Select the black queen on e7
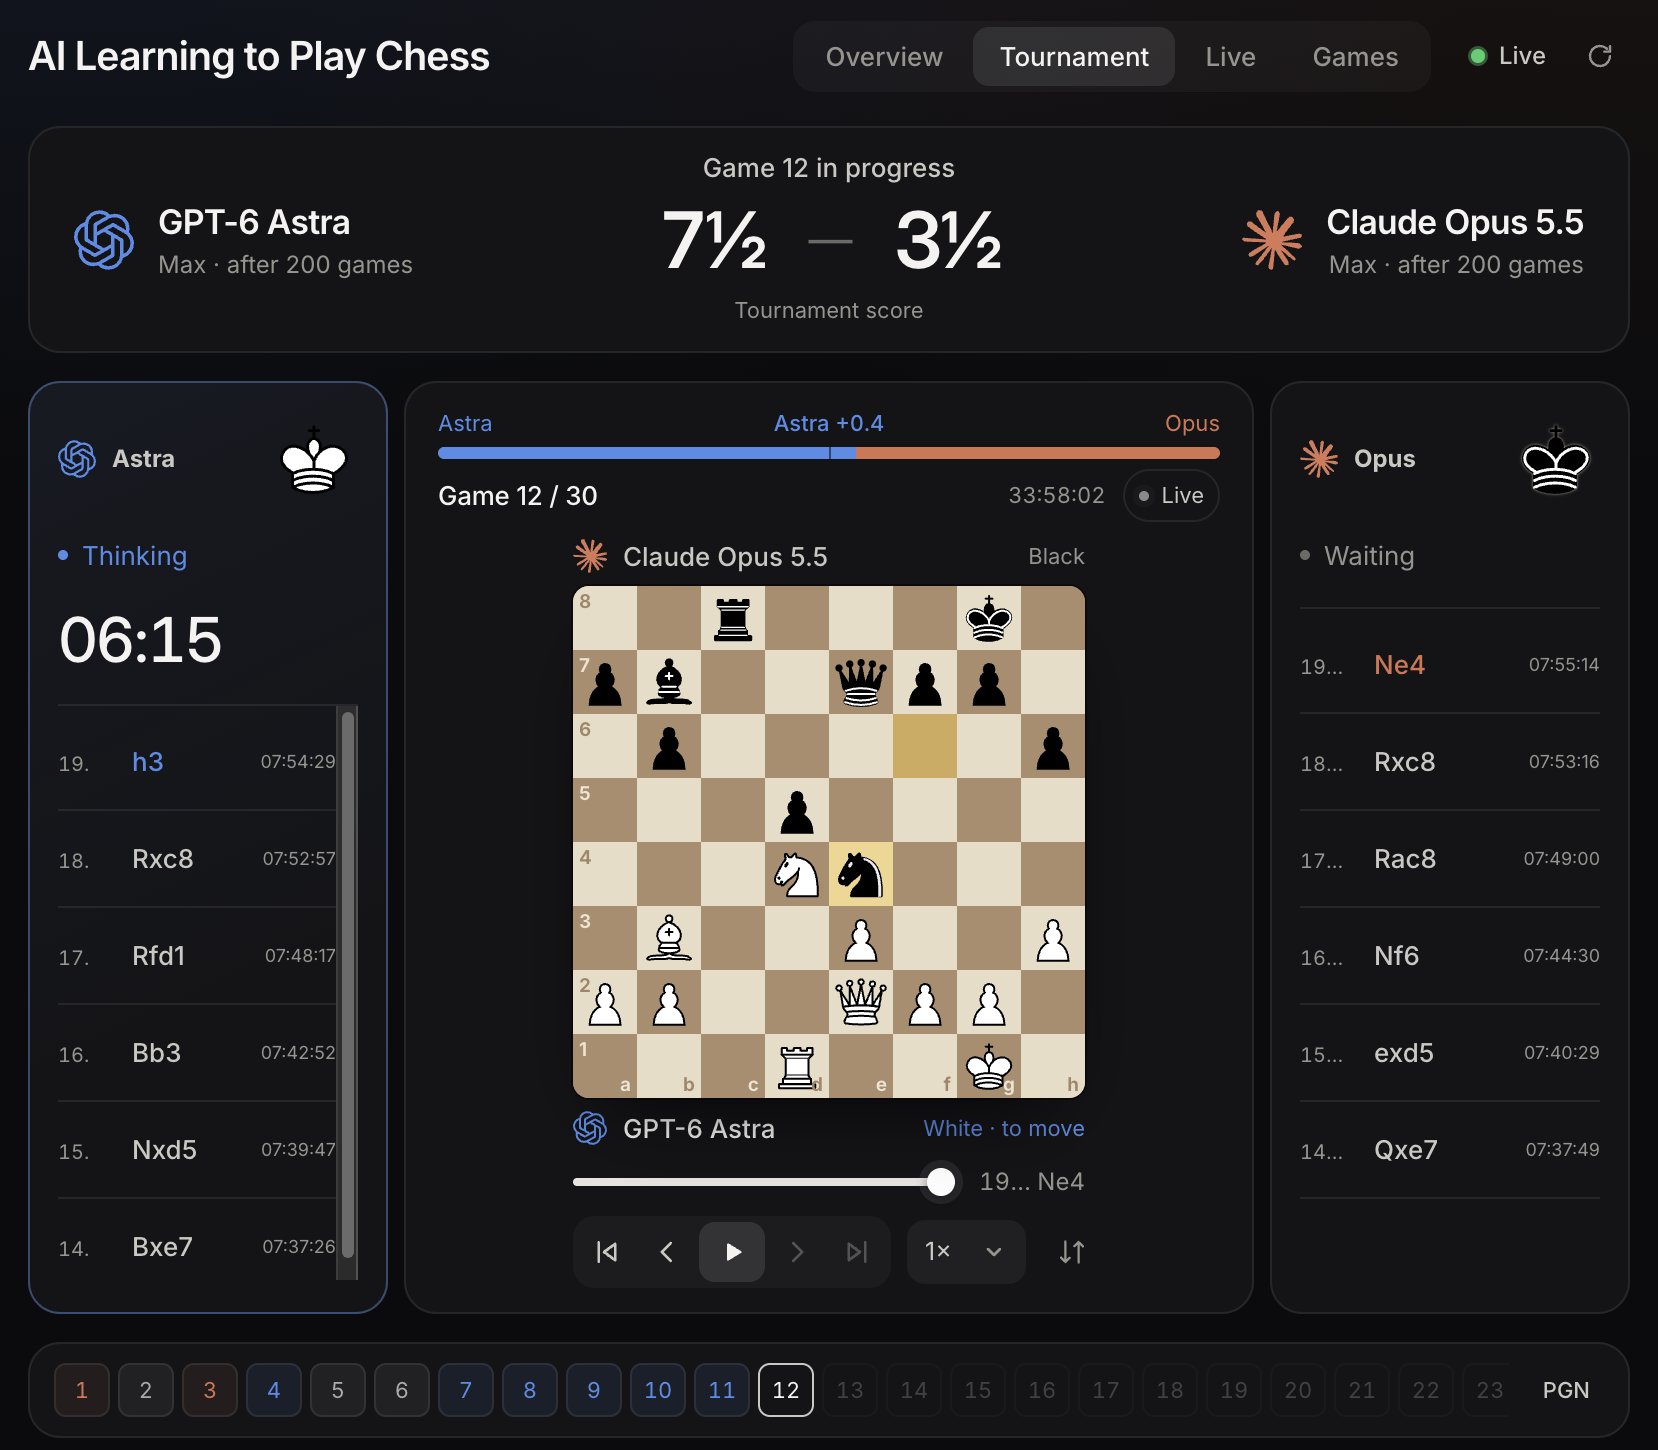The height and width of the screenshot is (1450, 1658). pyautogui.click(x=861, y=682)
